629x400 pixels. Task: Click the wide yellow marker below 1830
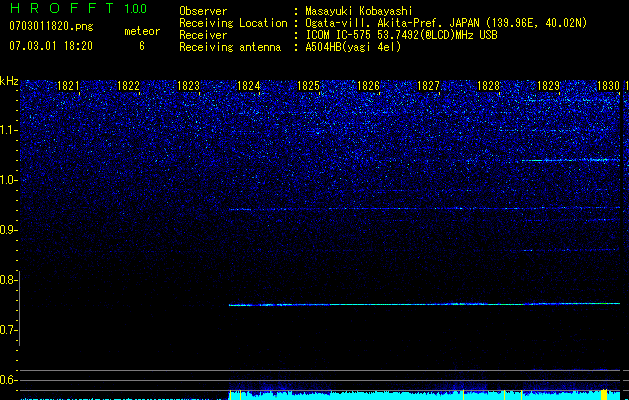click(604, 394)
